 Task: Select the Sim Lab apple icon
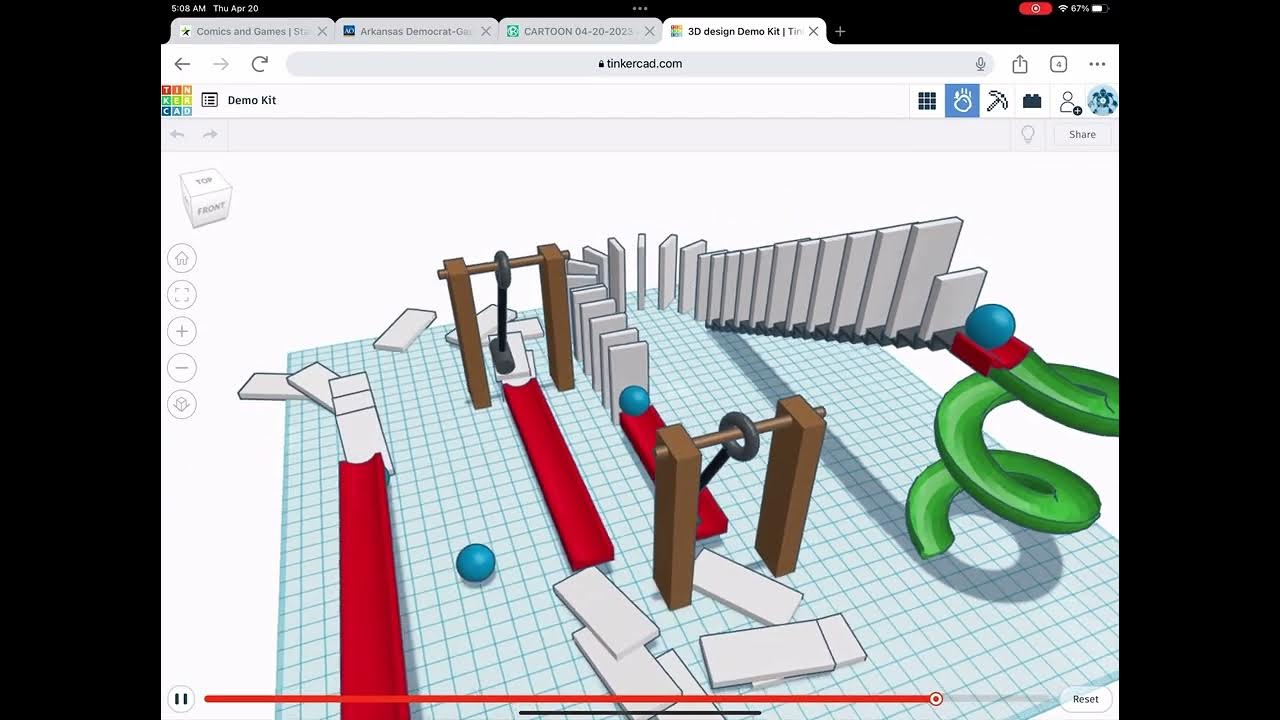pyautogui.click(x=962, y=101)
